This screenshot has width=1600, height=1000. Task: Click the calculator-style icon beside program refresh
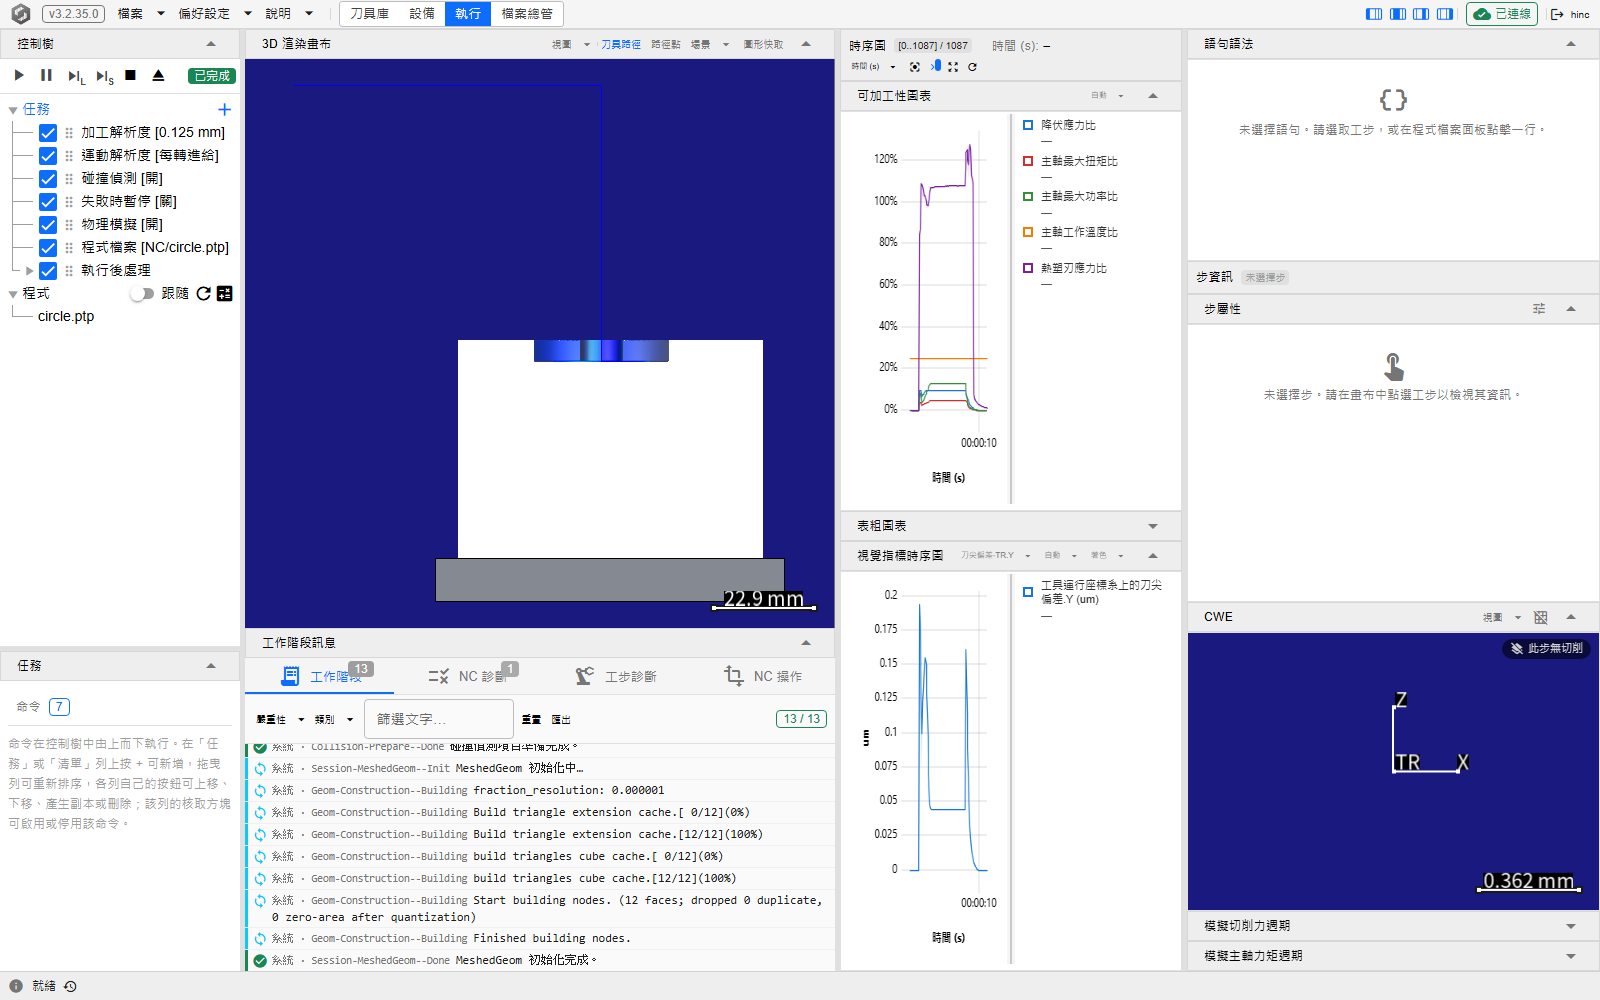[224, 293]
